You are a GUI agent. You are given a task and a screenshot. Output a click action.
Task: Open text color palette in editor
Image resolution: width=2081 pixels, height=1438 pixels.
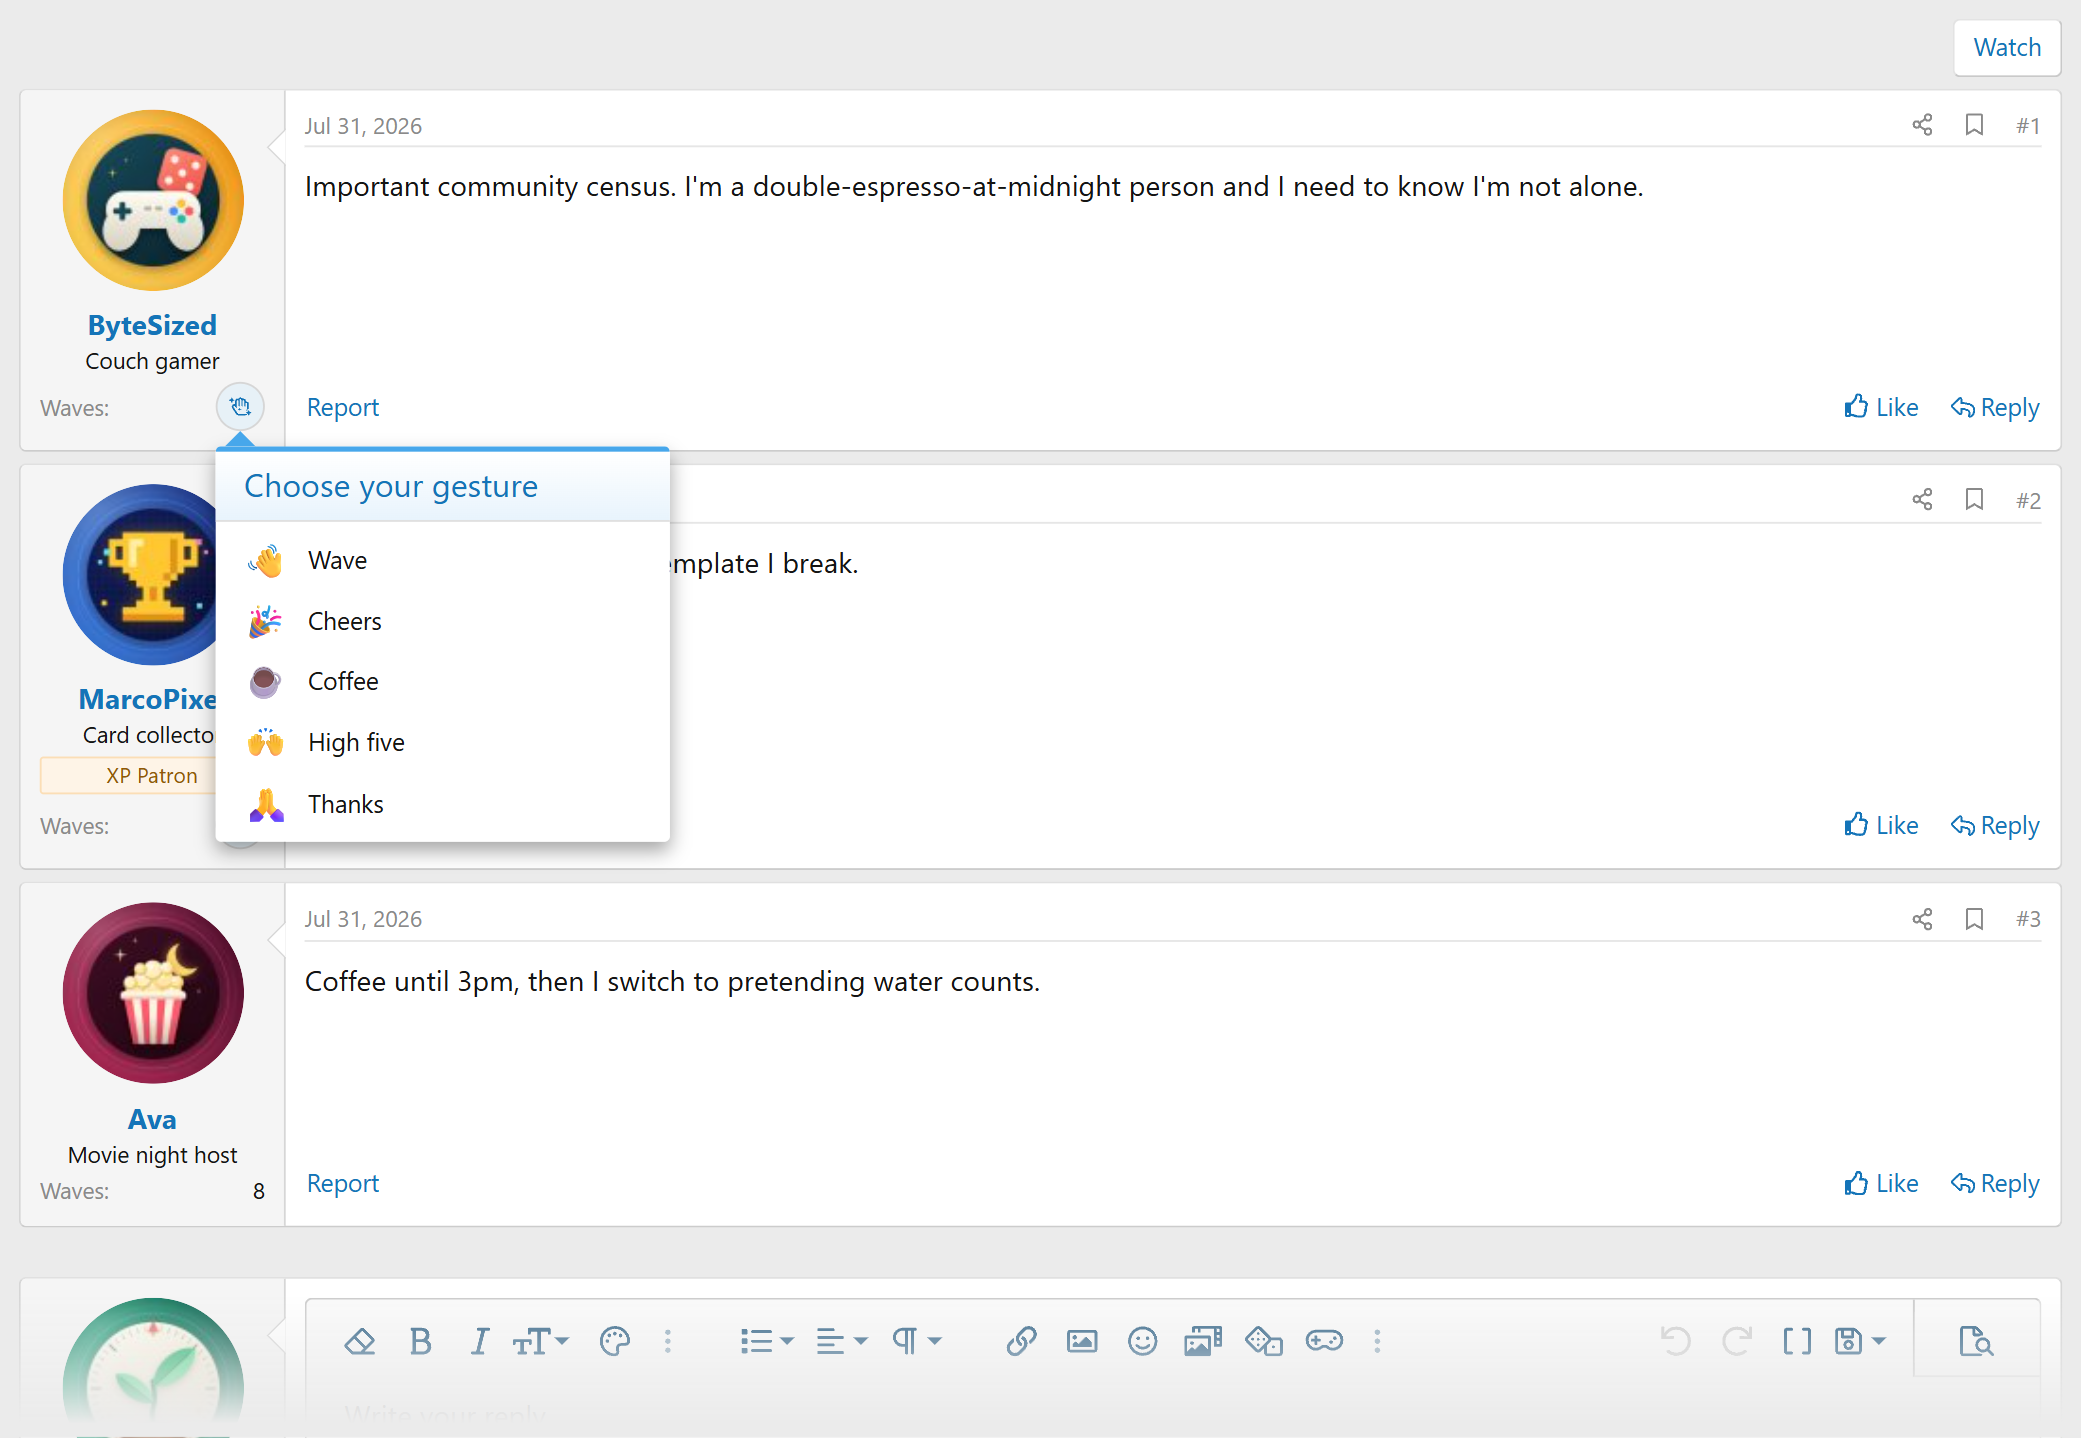click(614, 1341)
